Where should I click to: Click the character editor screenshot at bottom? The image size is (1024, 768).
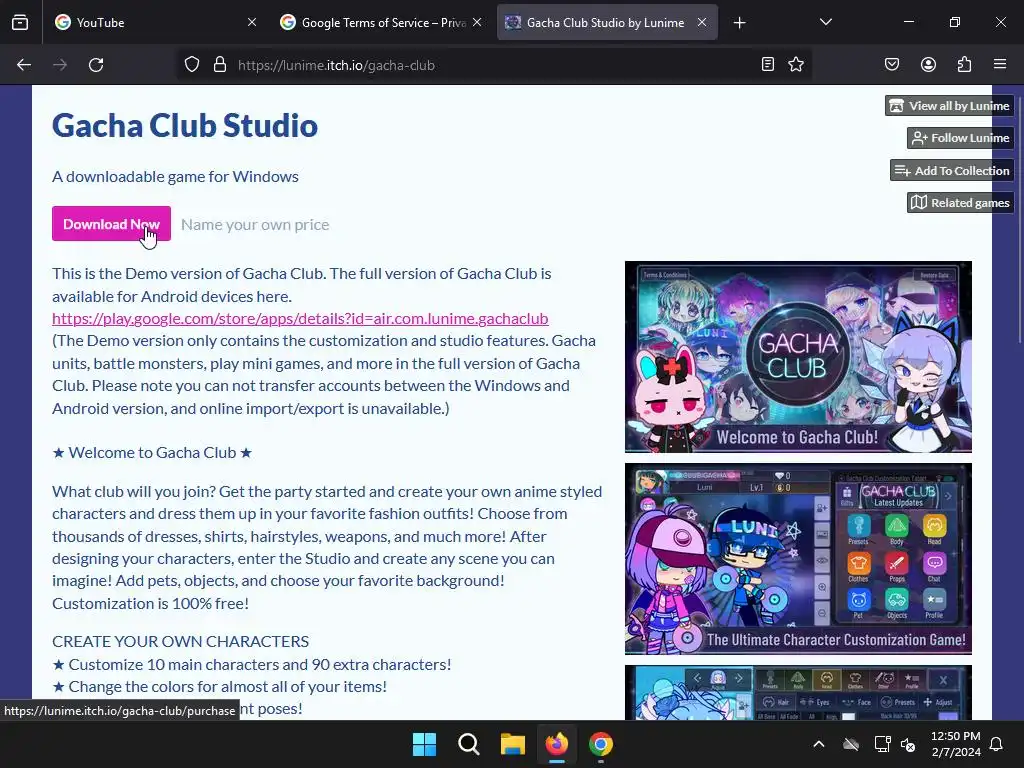pos(798,693)
